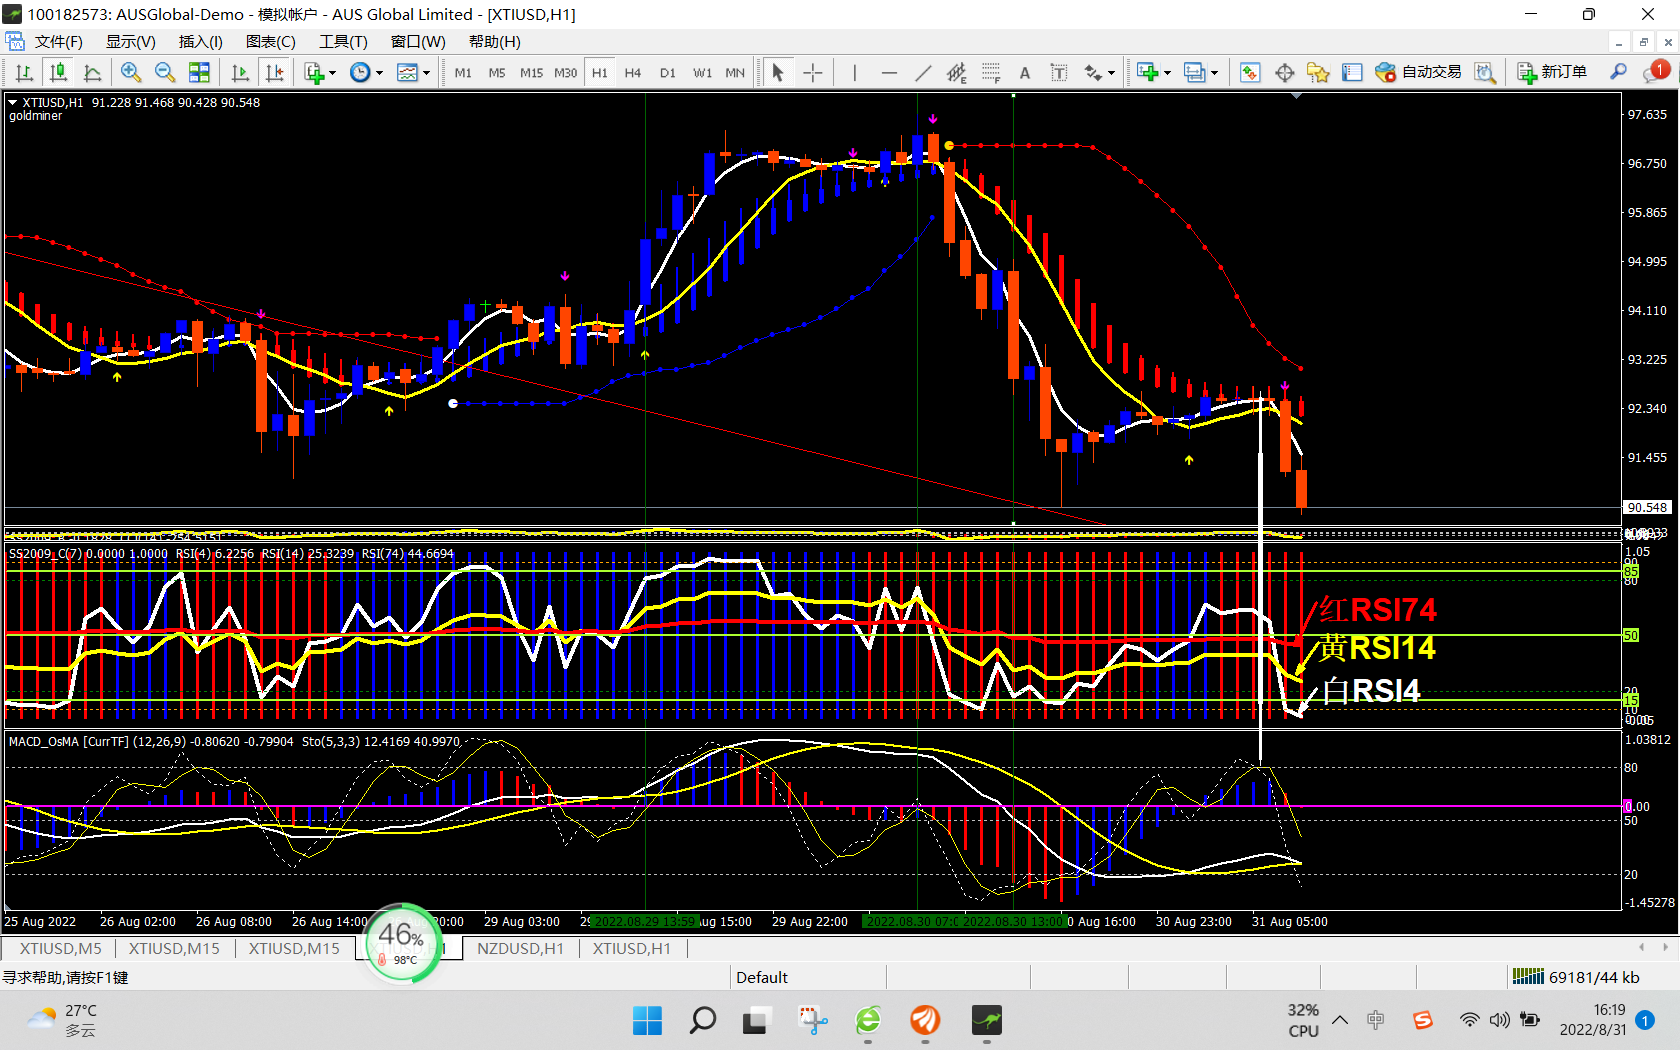Tile chart windows
The width and height of the screenshot is (1680, 1050).
(199, 72)
